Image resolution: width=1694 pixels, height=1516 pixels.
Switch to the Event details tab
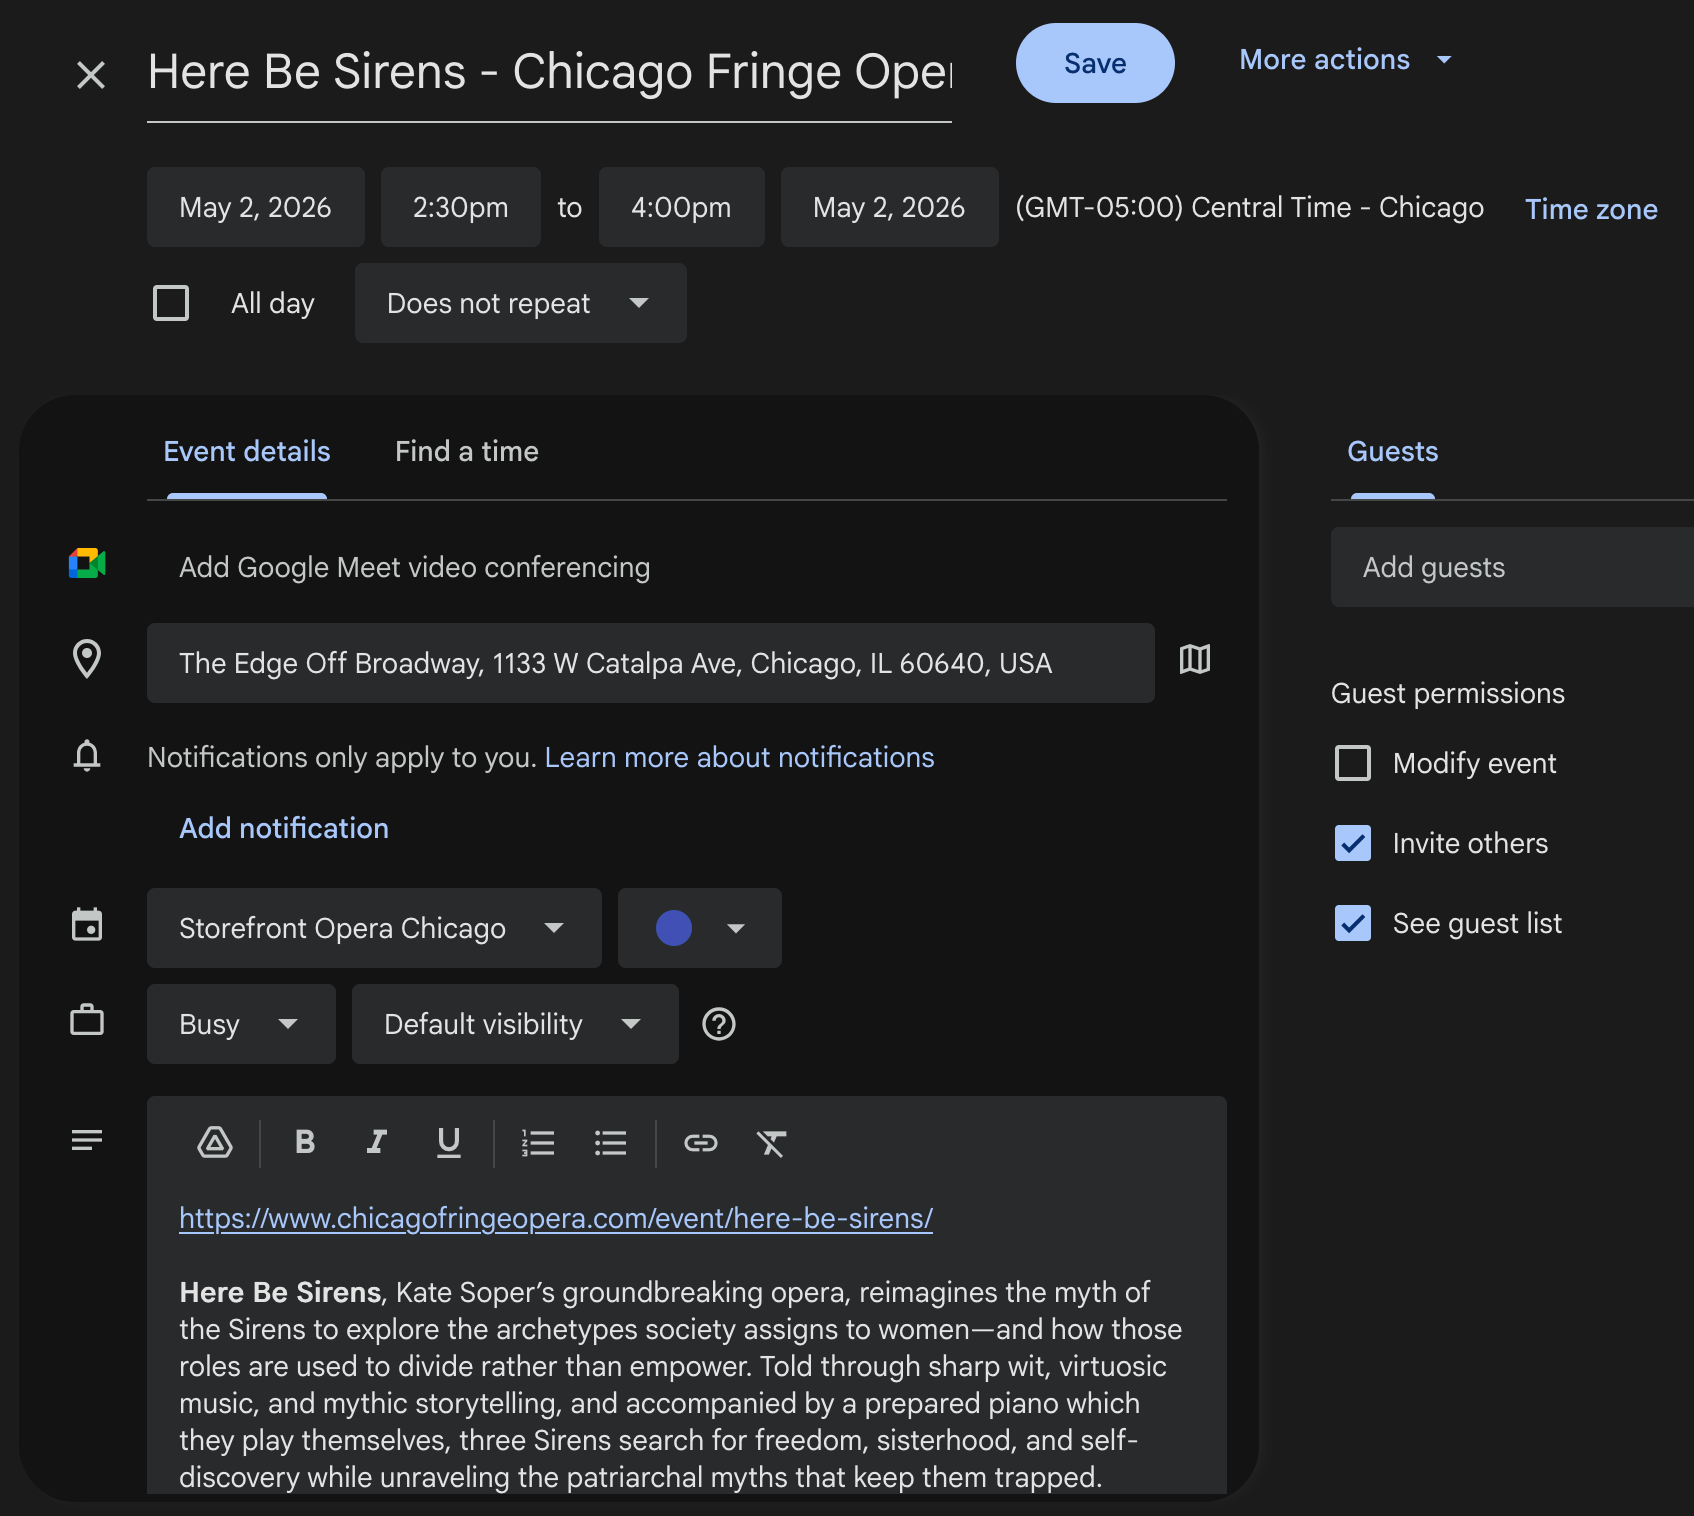pyautogui.click(x=247, y=452)
